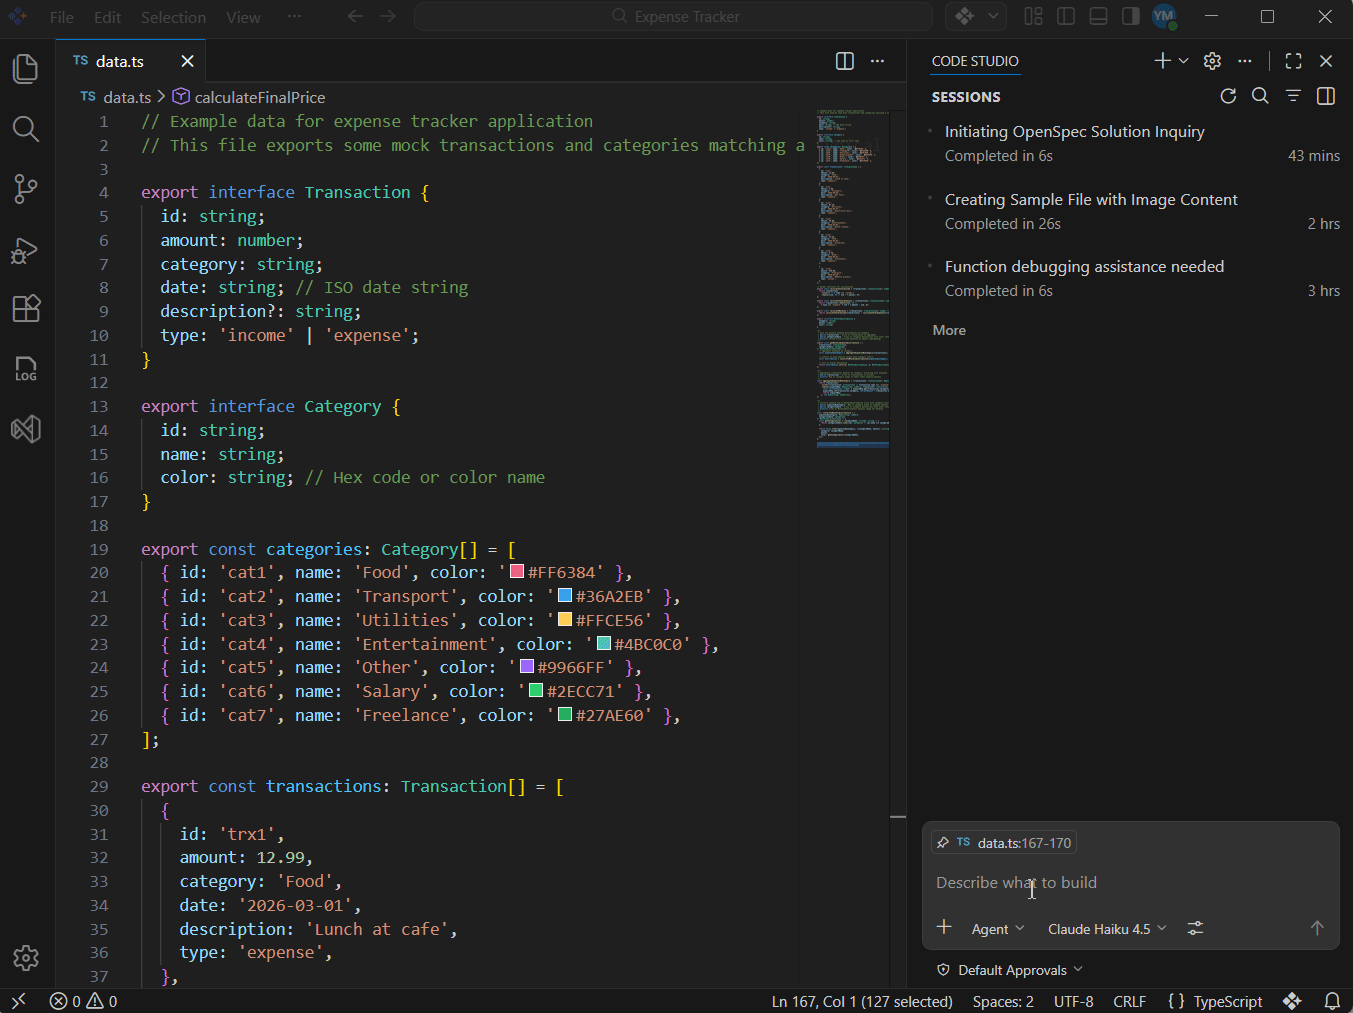Toggle bottom panel from title bar
1353x1013 pixels.
pos(1098,16)
